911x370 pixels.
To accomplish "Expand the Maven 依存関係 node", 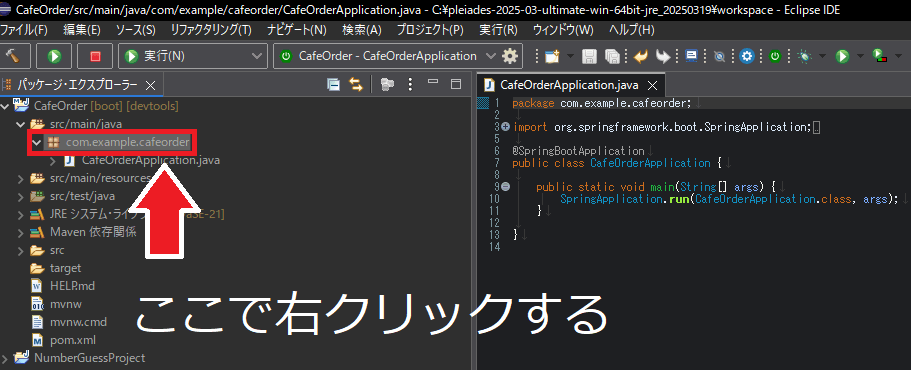I will coord(21,232).
